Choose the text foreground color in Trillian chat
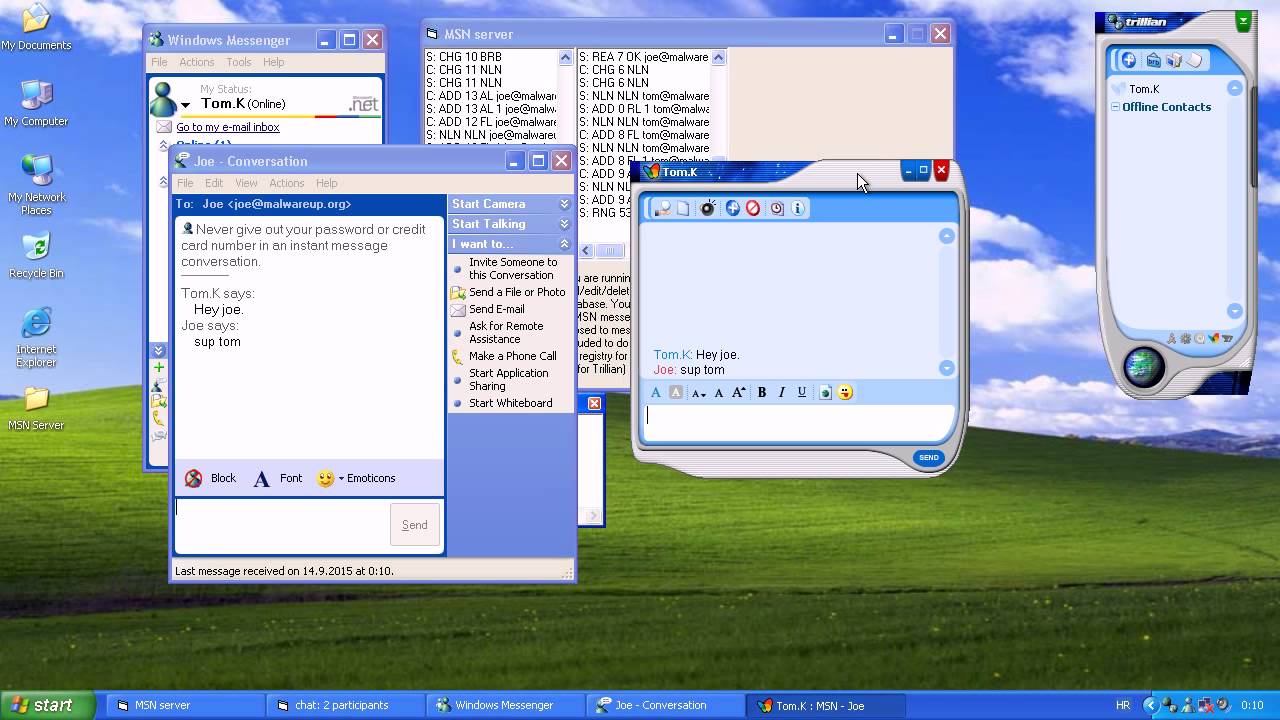Viewport: 1280px width, 720px height. [x=656, y=392]
